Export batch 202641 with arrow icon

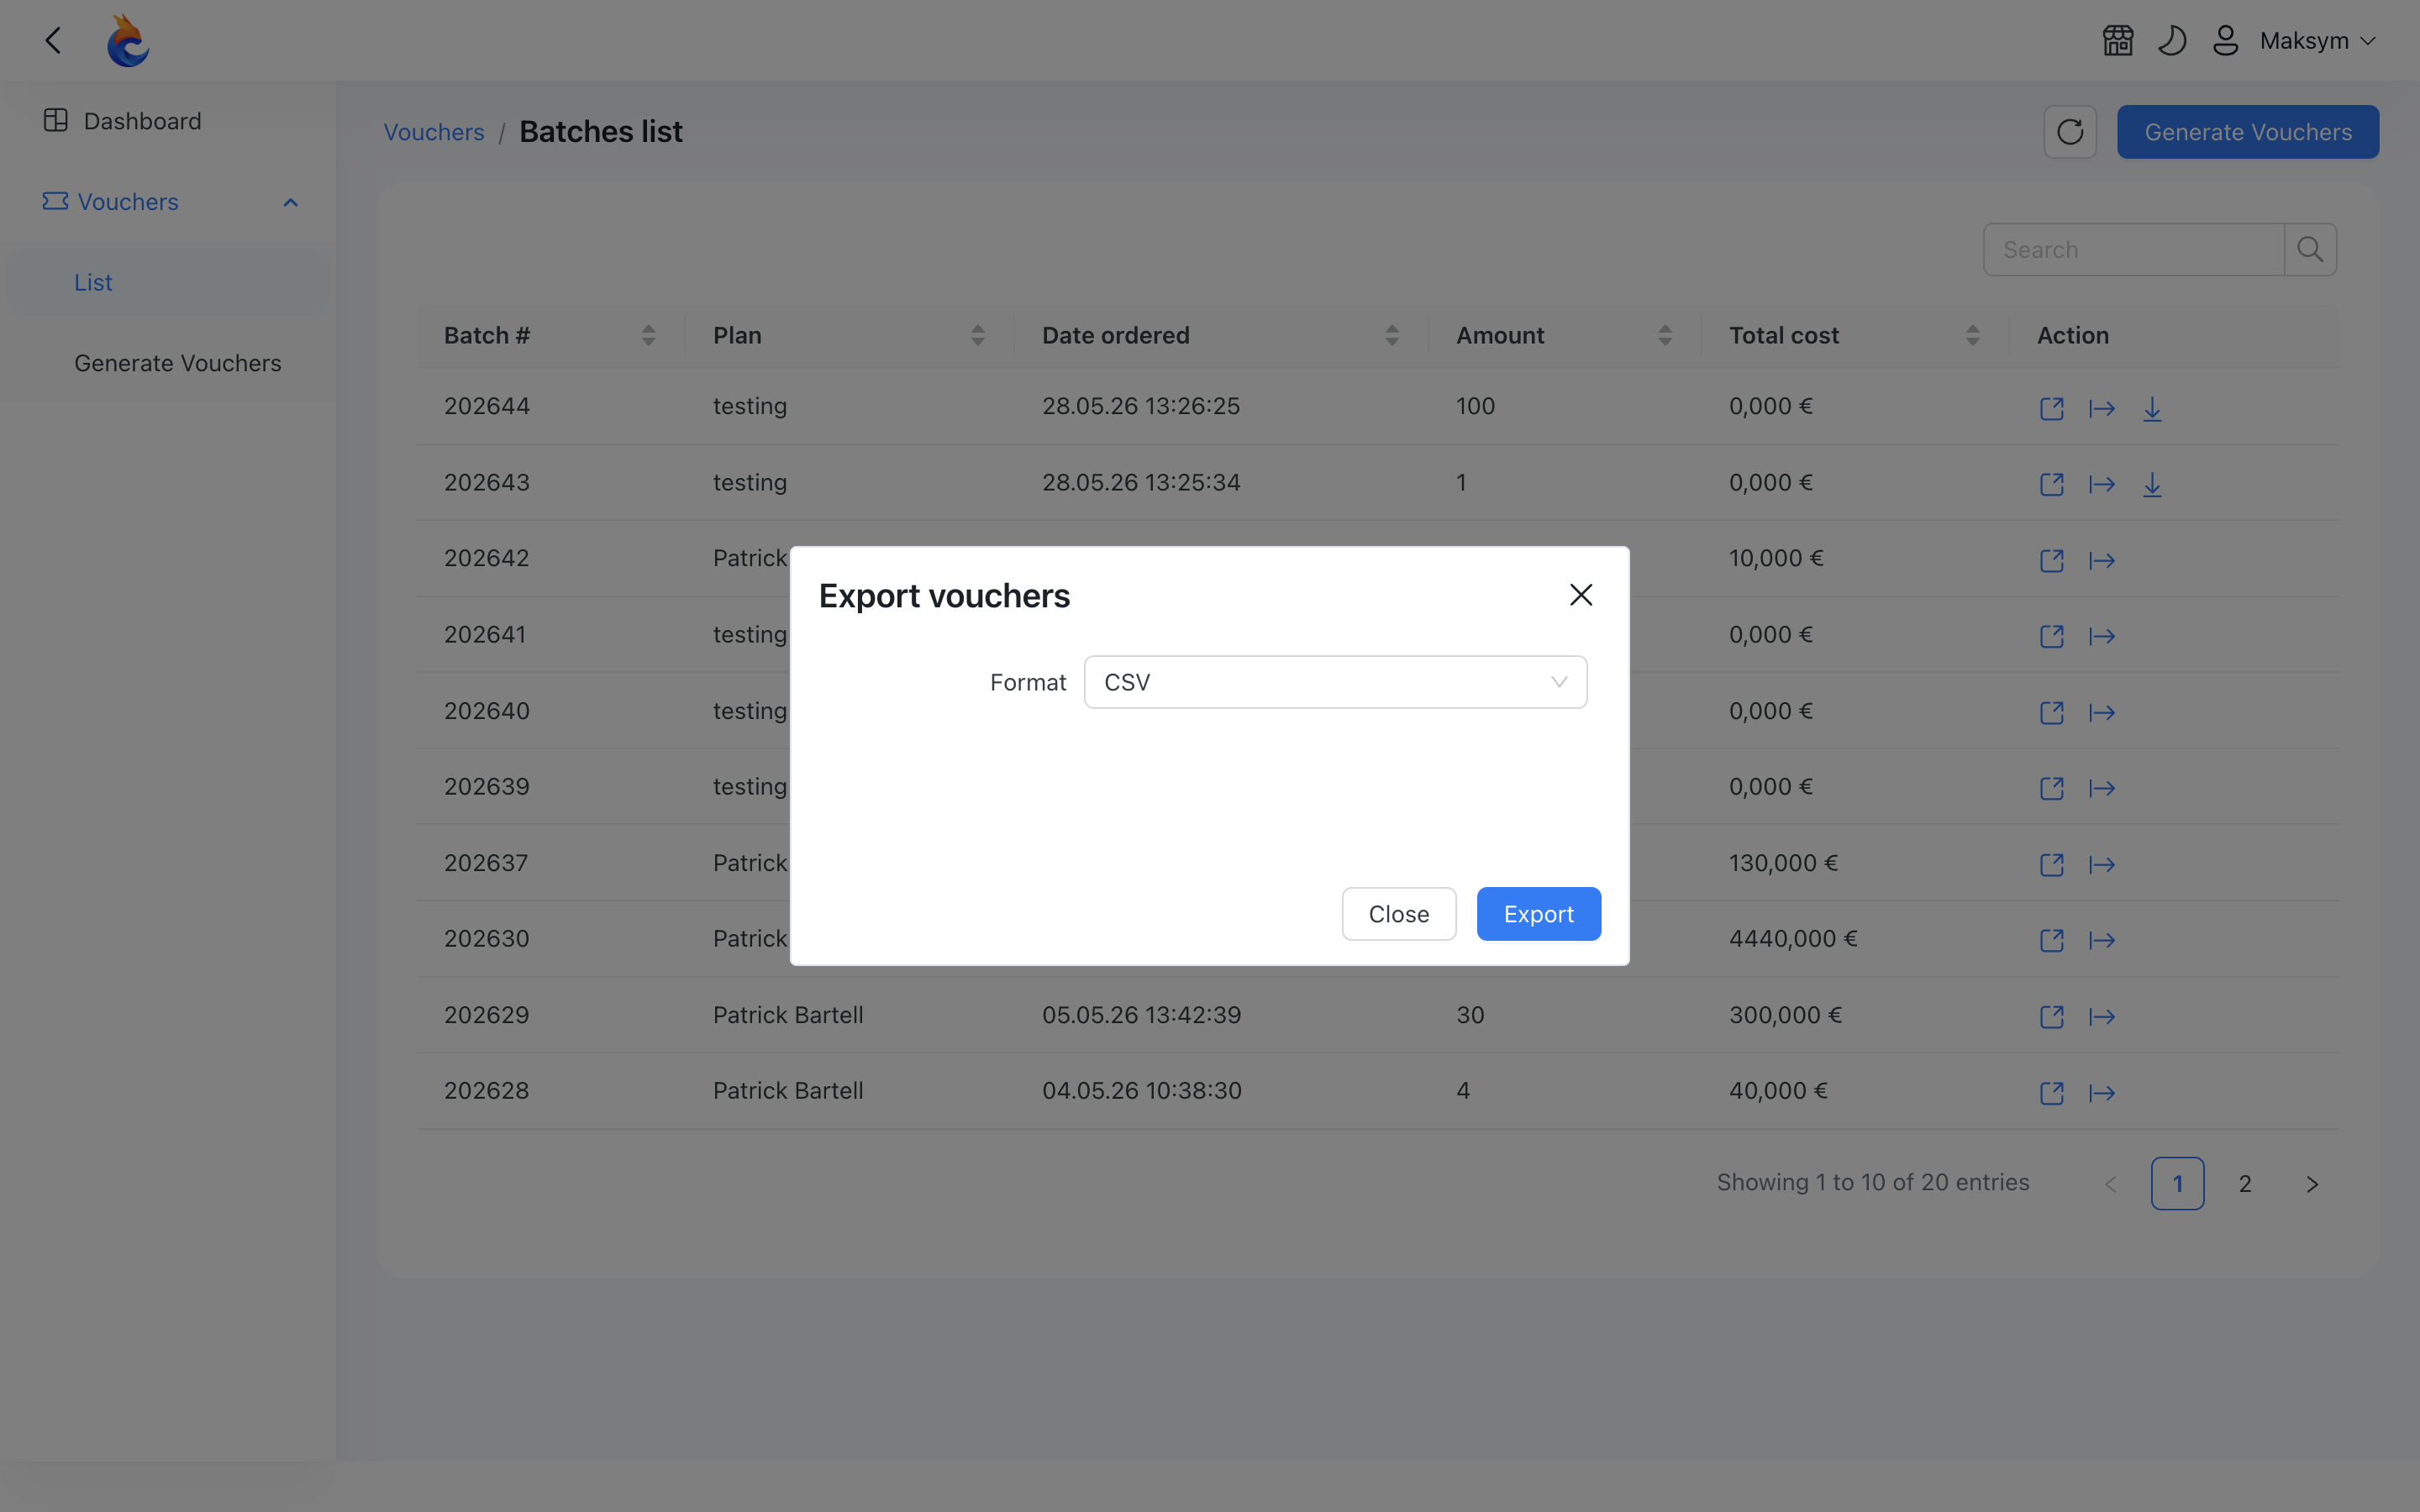tap(2102, 636)
